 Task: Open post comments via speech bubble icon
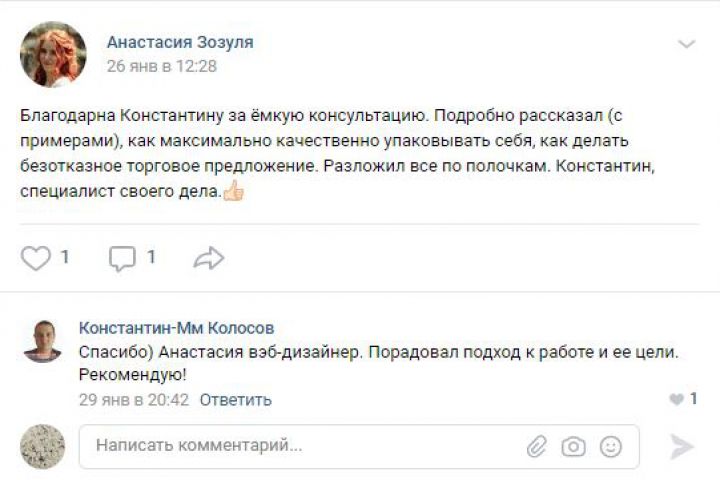coord(122,258)
